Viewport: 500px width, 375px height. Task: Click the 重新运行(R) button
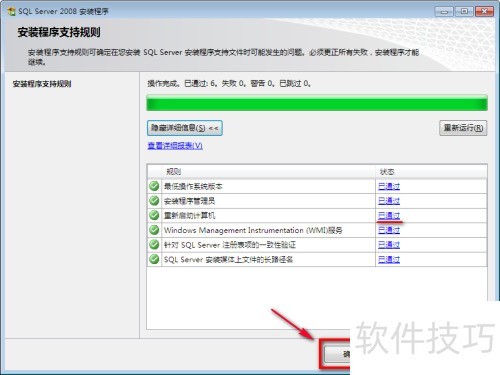click(x=463, y=128)
